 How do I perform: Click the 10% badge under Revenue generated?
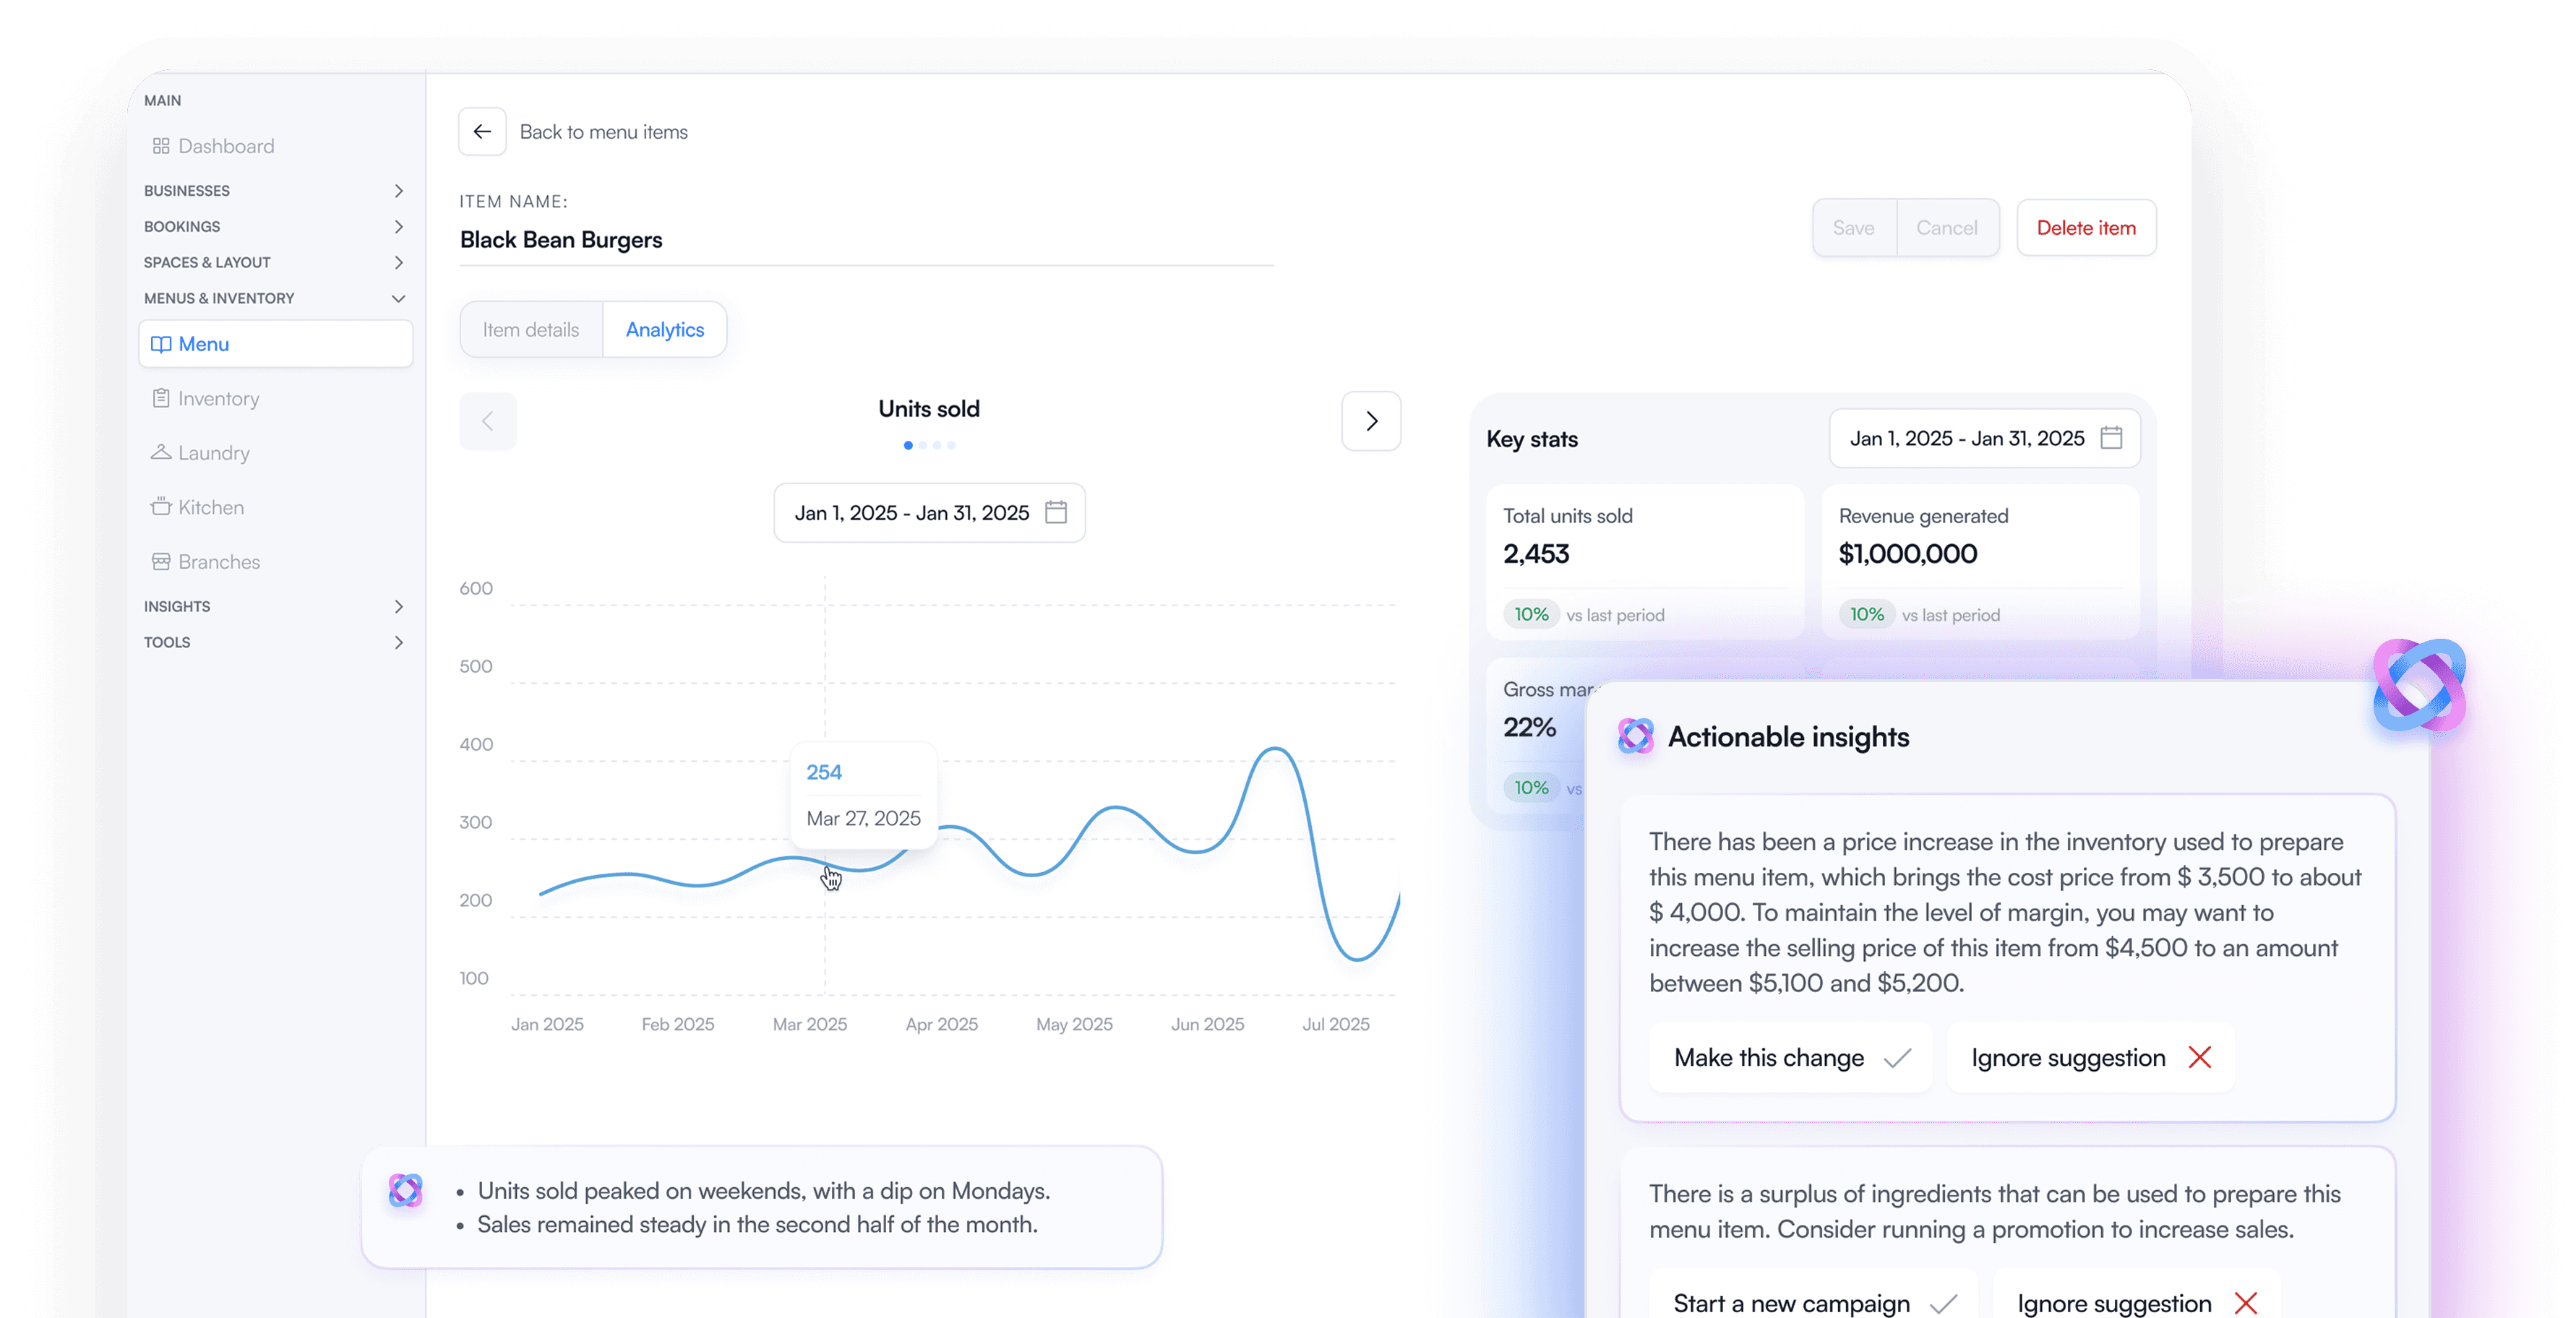pyautogui.click(x=1867, y=615)
